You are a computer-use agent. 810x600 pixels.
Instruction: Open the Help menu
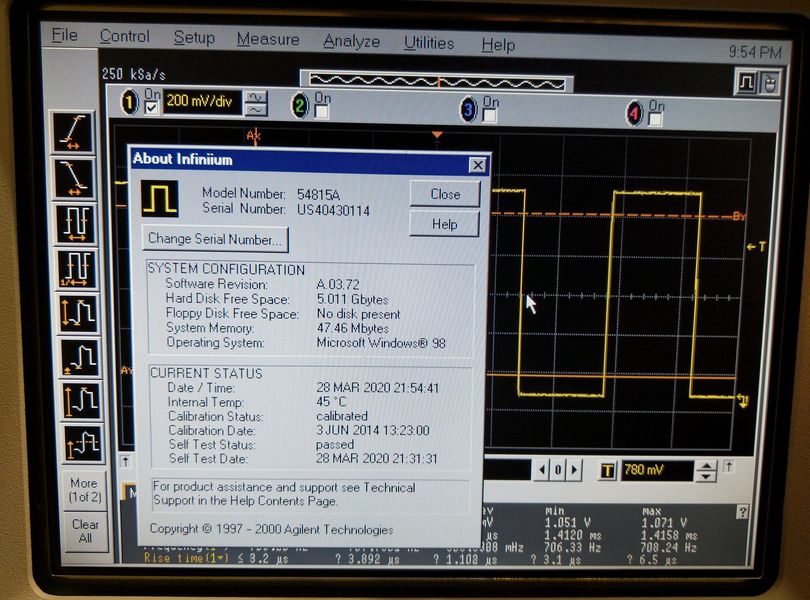point(498,45)
